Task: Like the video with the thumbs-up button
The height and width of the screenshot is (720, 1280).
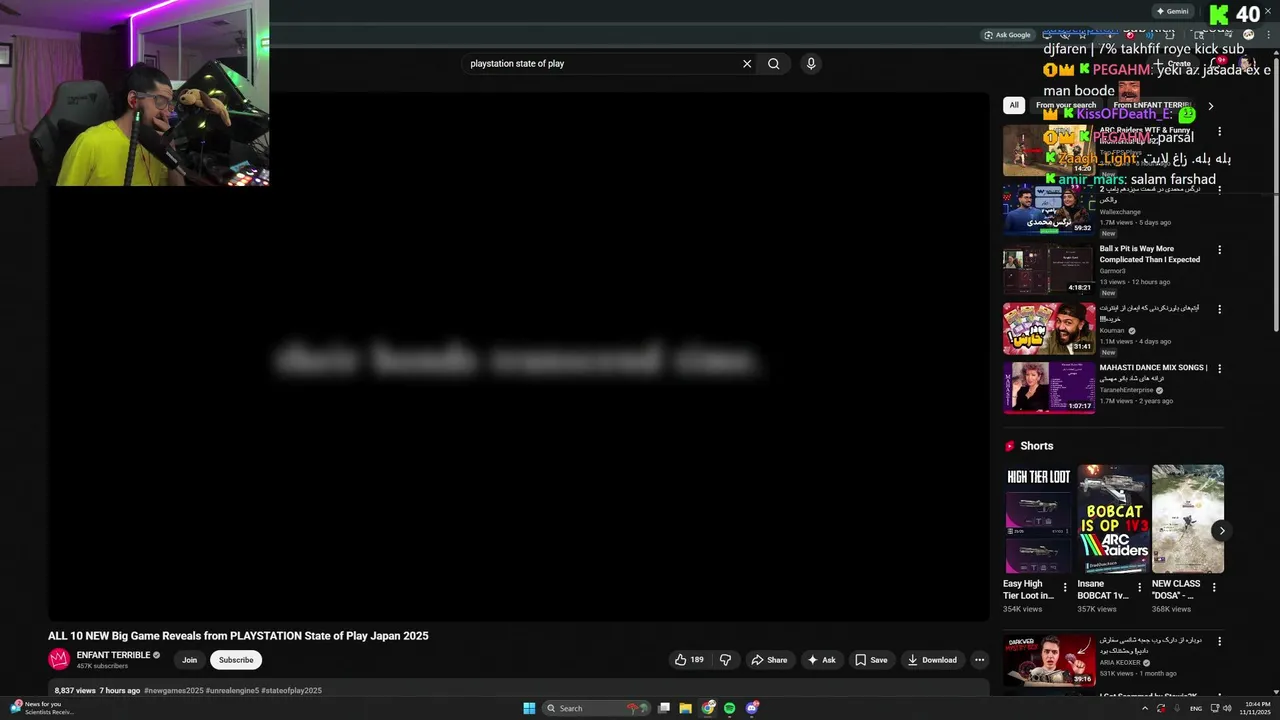Action: (689, 660)
